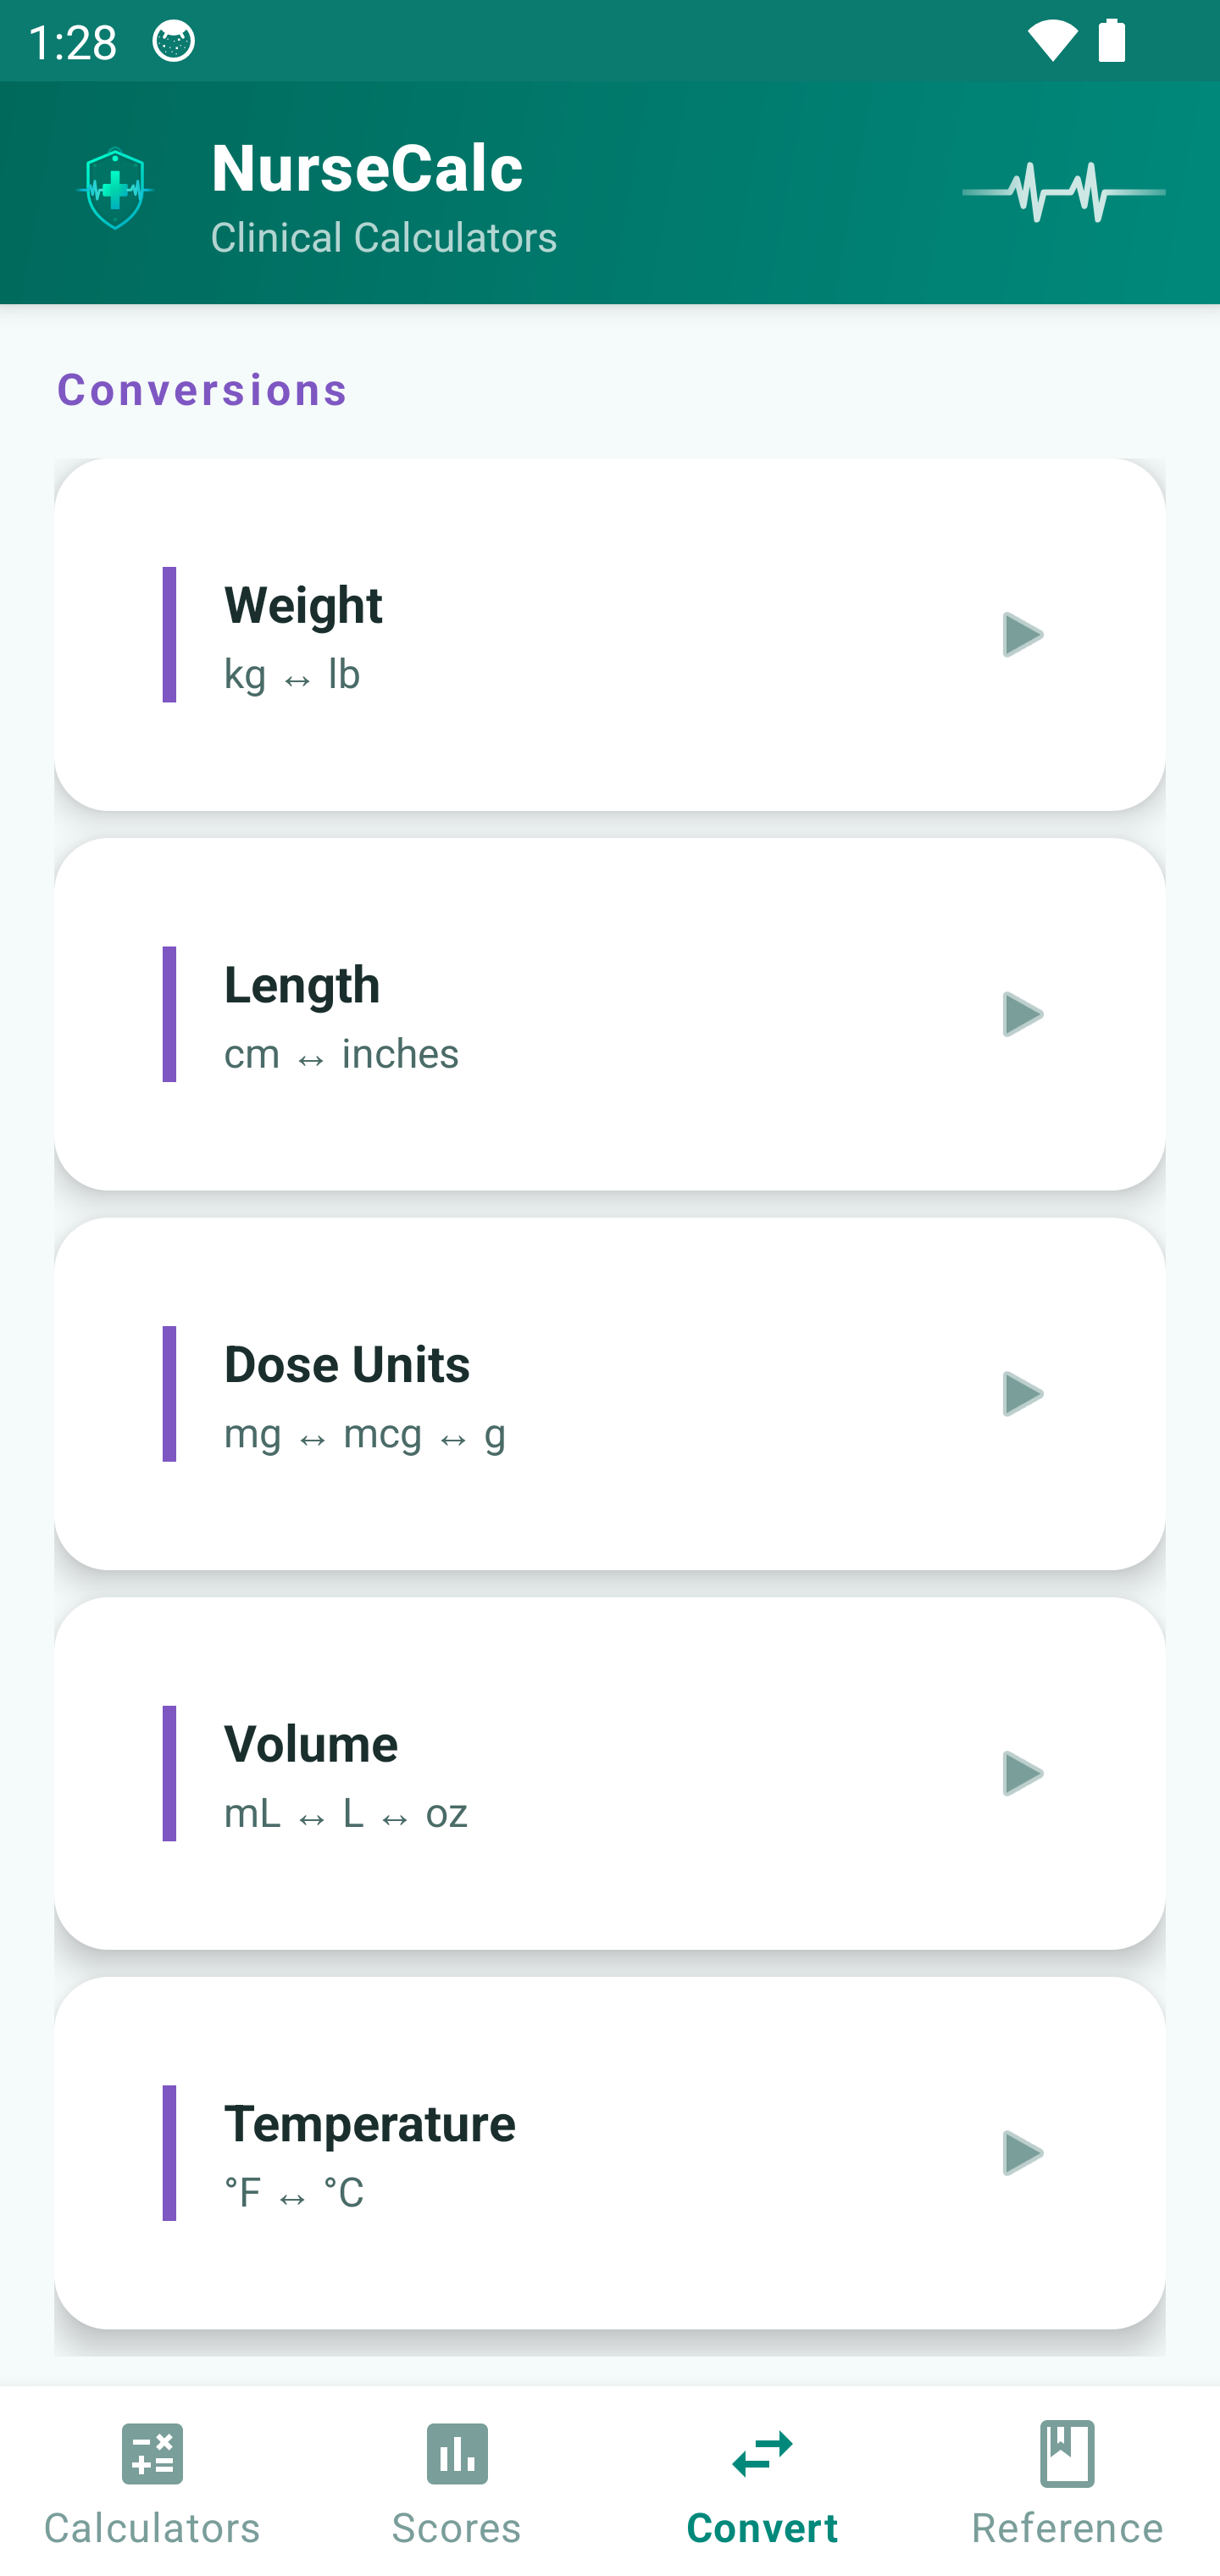
Task: Select the Dose Units mg mcg g card
Action: point(500,1394)
